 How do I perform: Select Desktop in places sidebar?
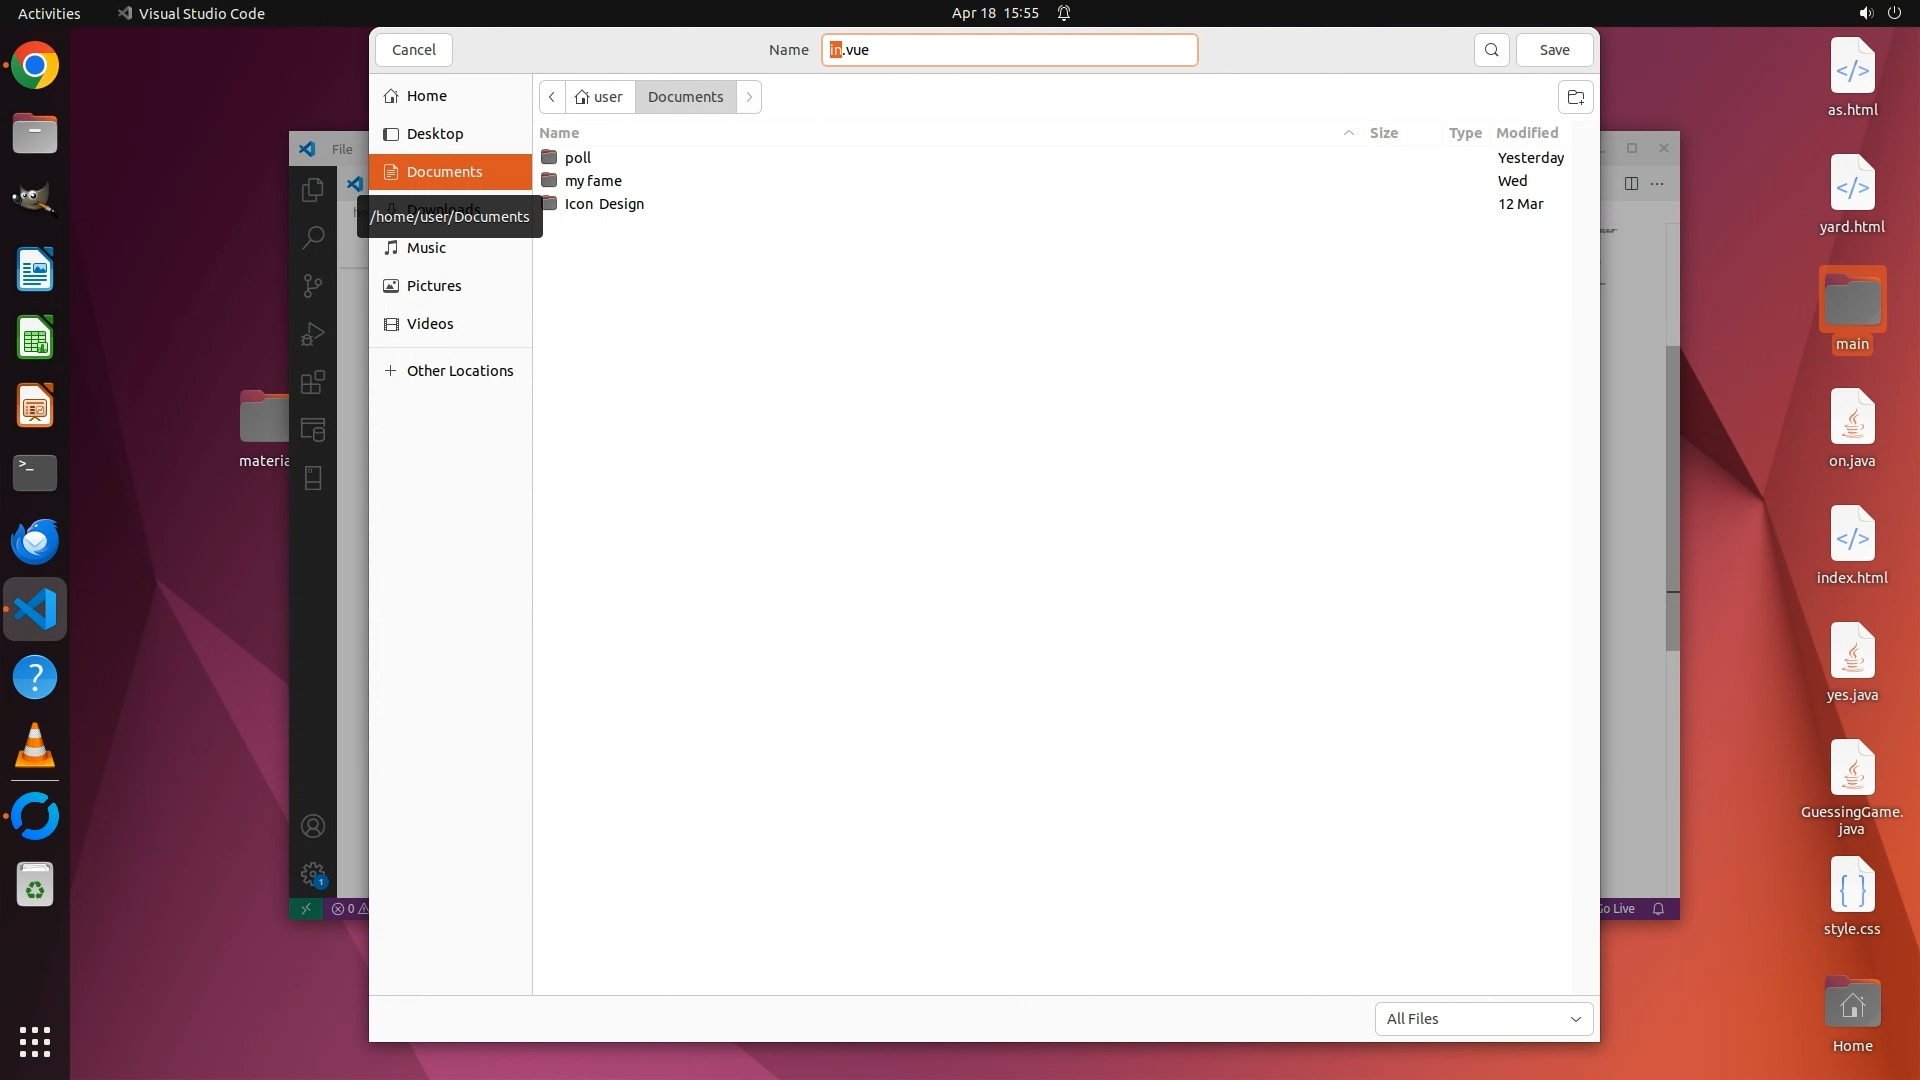tap(435, 134)
